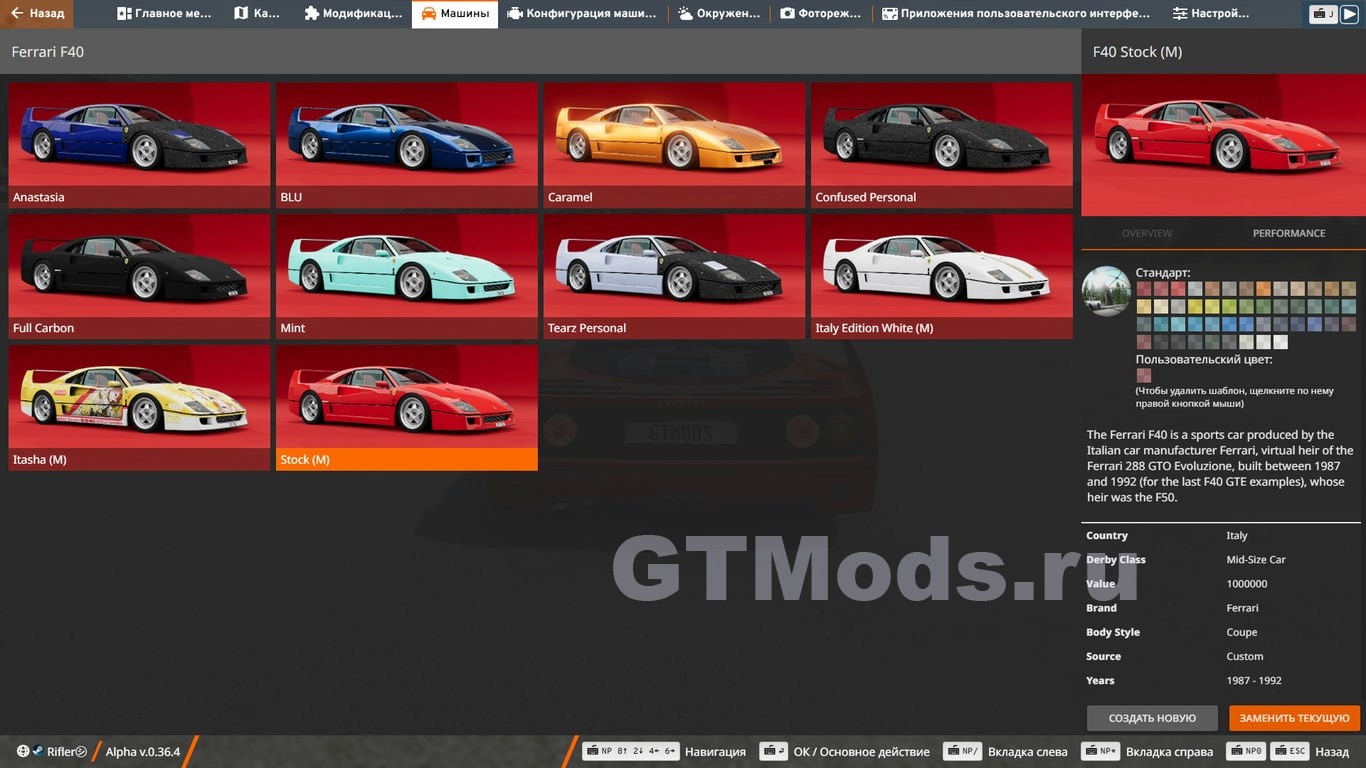Click the NP/ key badge for left tab
The height and width of the screenshot is (768, 1366).
pyautogui.click(x=961, y=751)
